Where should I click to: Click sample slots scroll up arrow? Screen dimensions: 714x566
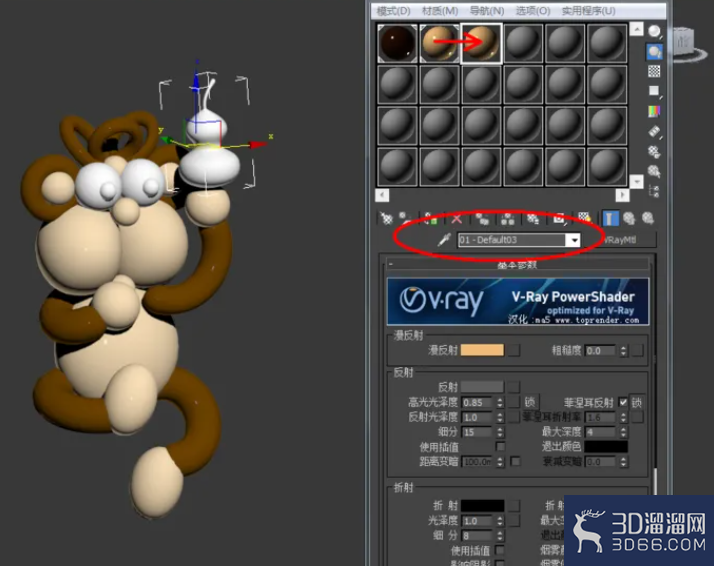click(636, 30)
